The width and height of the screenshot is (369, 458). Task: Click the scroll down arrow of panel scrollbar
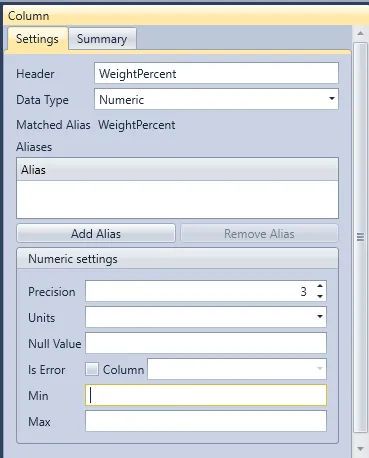[x=360, y=449]
